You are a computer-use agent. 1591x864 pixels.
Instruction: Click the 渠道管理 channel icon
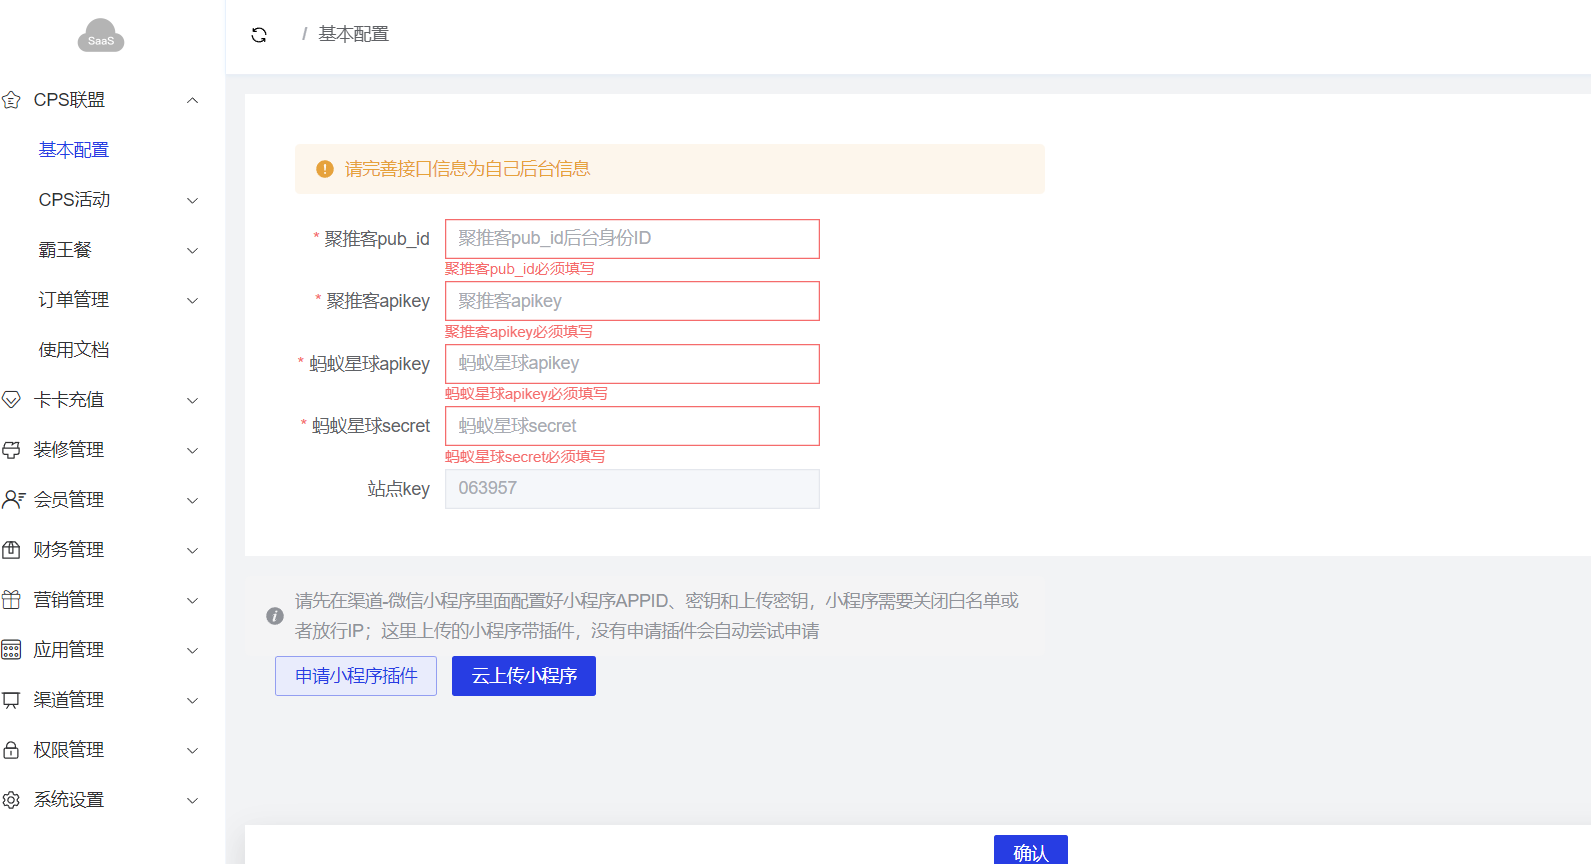[x=11, y=700]
